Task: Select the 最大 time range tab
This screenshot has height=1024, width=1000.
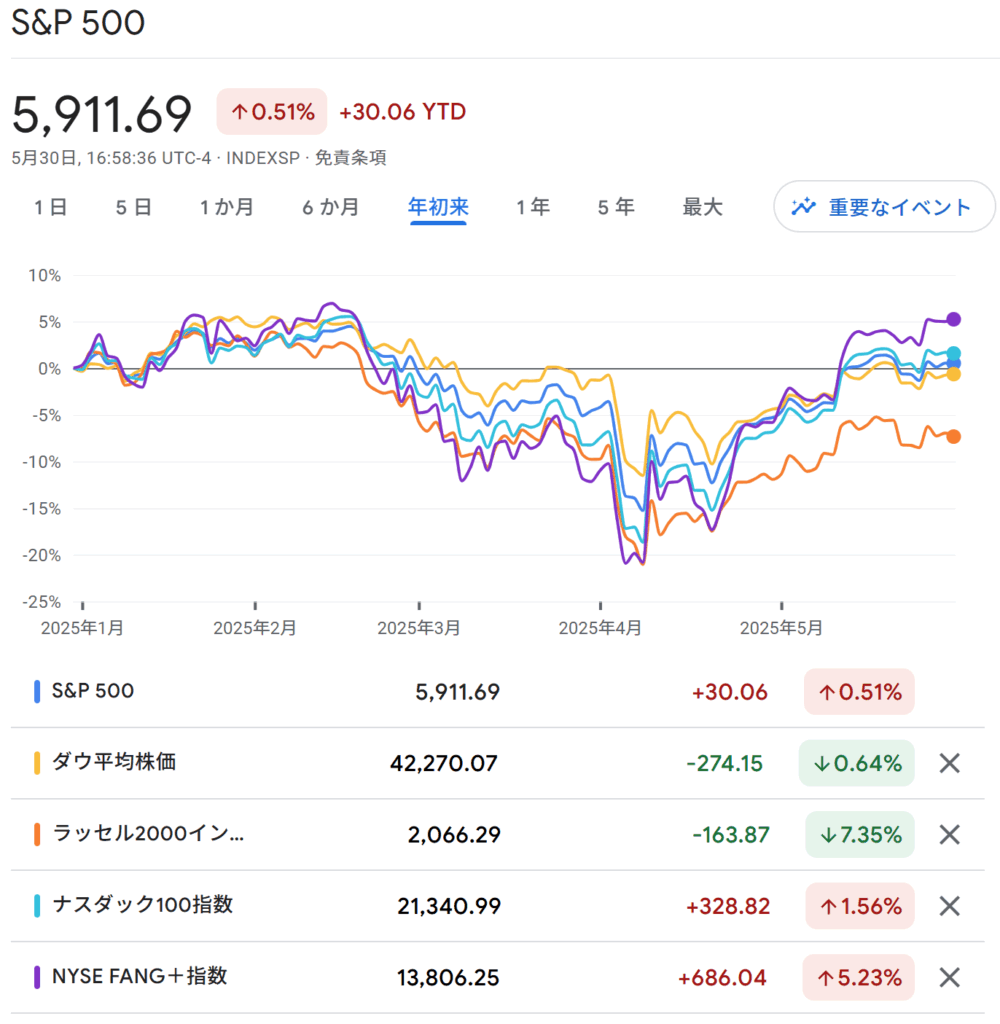Action: click(703, 207)
